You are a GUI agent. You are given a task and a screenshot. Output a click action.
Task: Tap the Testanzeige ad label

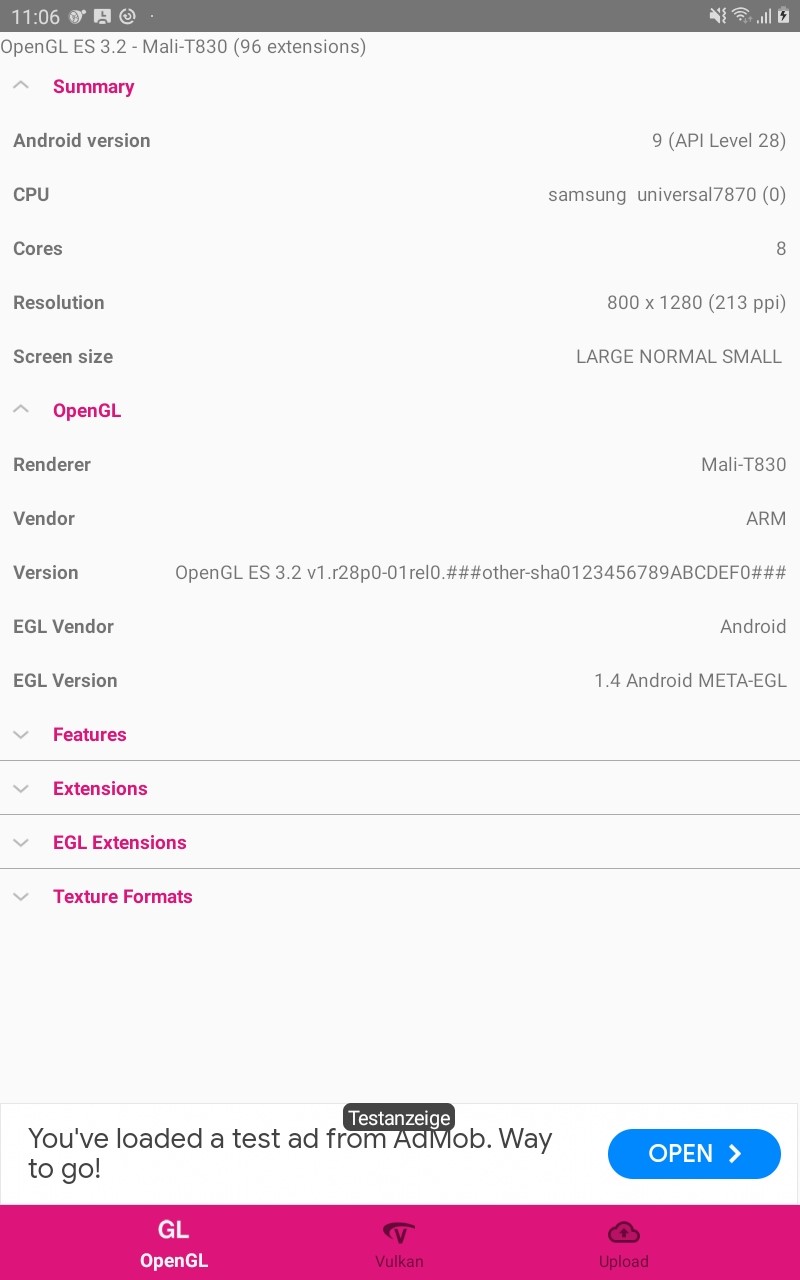[x=399, y=1117]
